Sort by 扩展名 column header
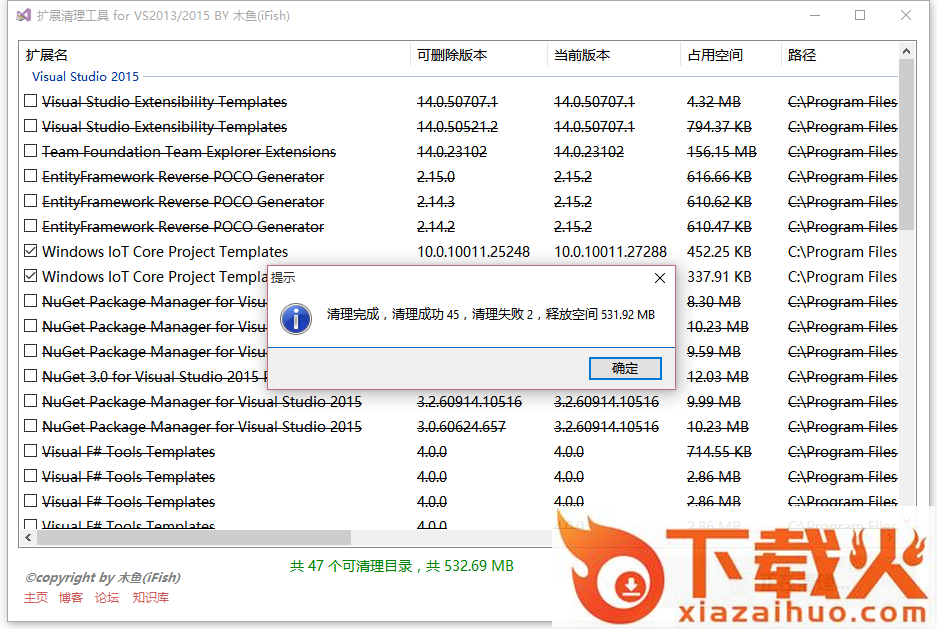This screenshot has width=937, height=629. click(x=215, y=55)
